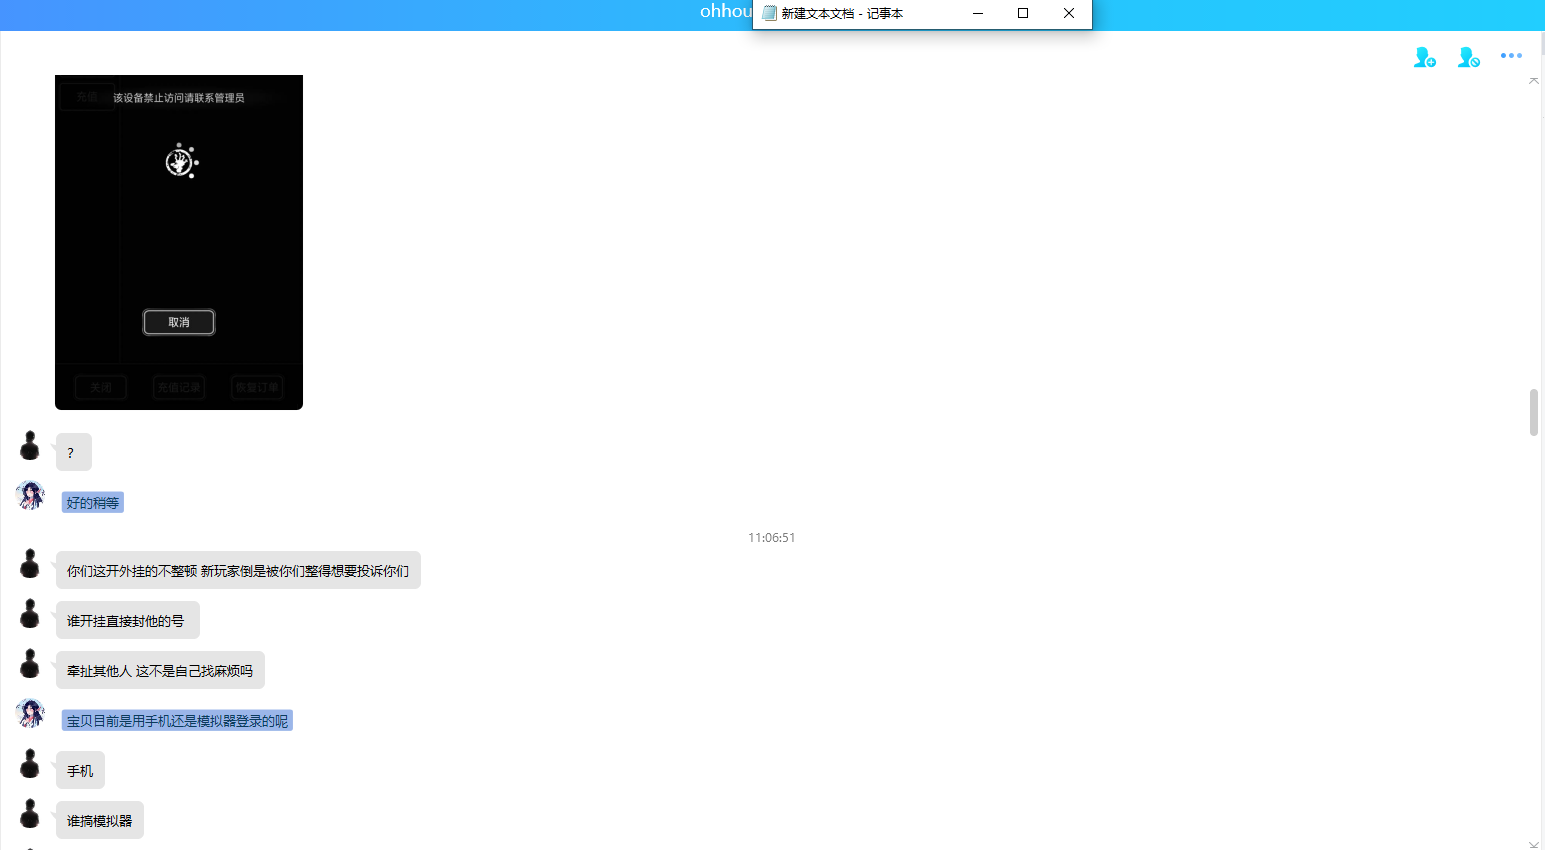The height and width of the screenshot is (850, 1545).
Task: Click the 11:06:51 timestamp
Action: pos(772,537)
